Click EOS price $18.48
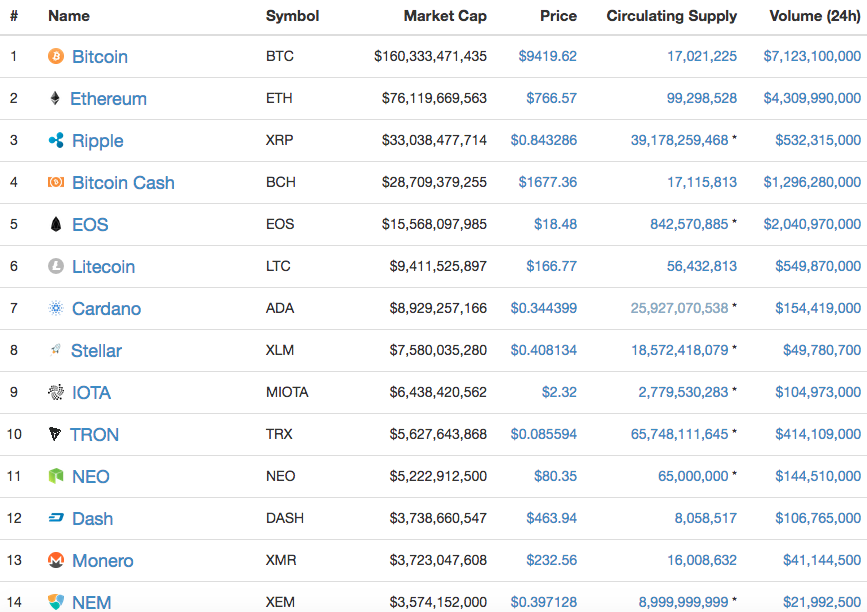Viewport: 867px width, 612px height. point(555,224)
